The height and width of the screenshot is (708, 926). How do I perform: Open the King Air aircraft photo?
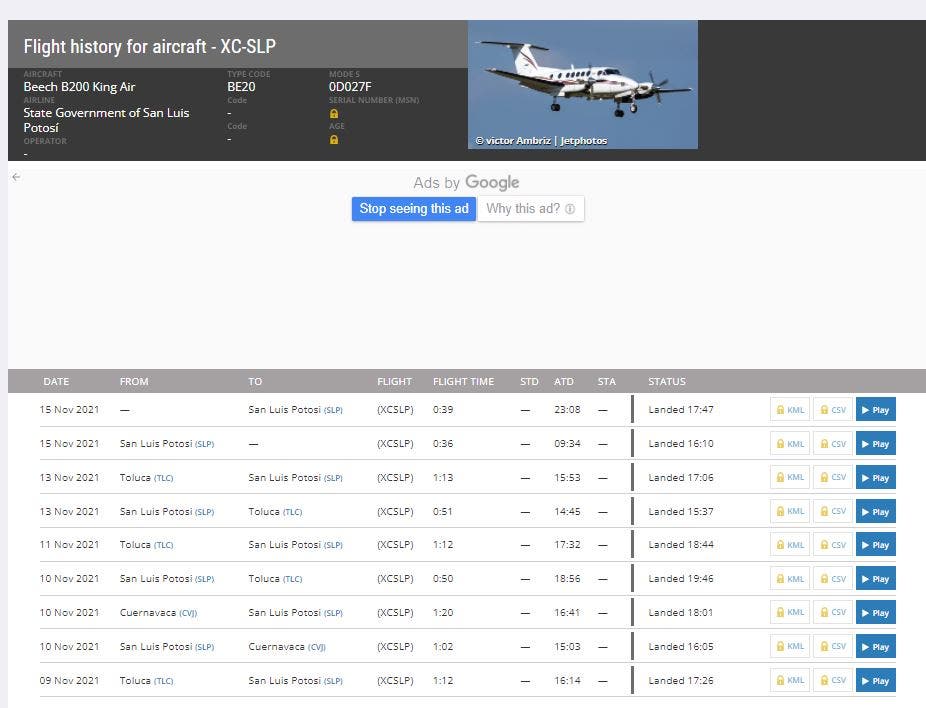582,84
